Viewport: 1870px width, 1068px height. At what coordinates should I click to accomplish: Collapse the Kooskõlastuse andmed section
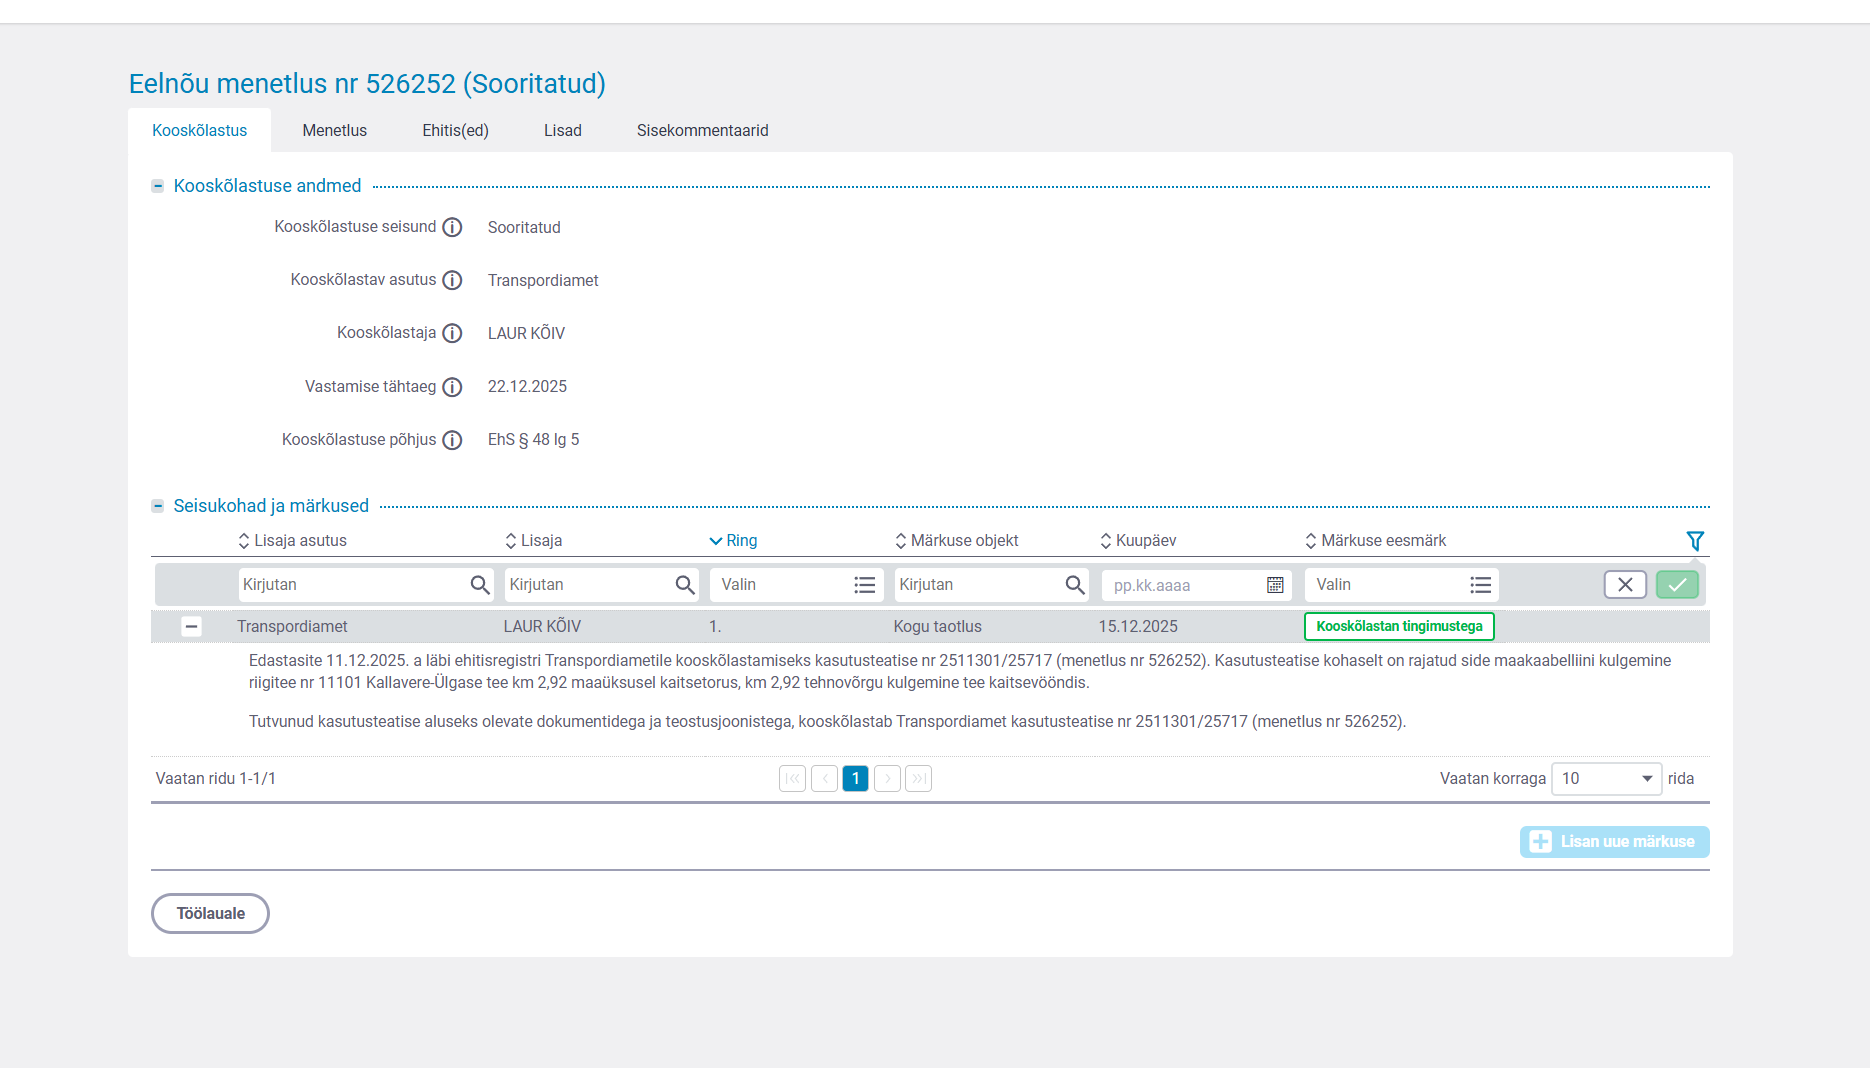[158, 186]
